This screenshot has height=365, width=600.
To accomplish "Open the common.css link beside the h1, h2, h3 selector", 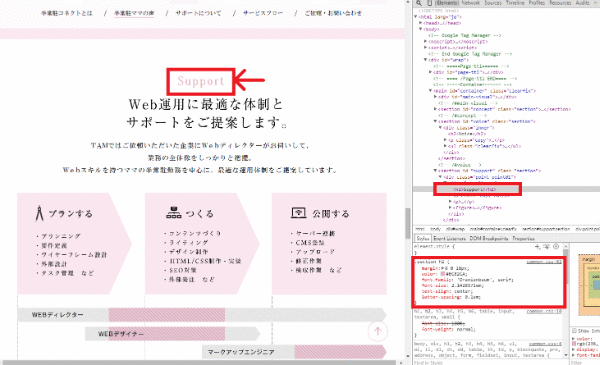I will (x=544, y=311).
